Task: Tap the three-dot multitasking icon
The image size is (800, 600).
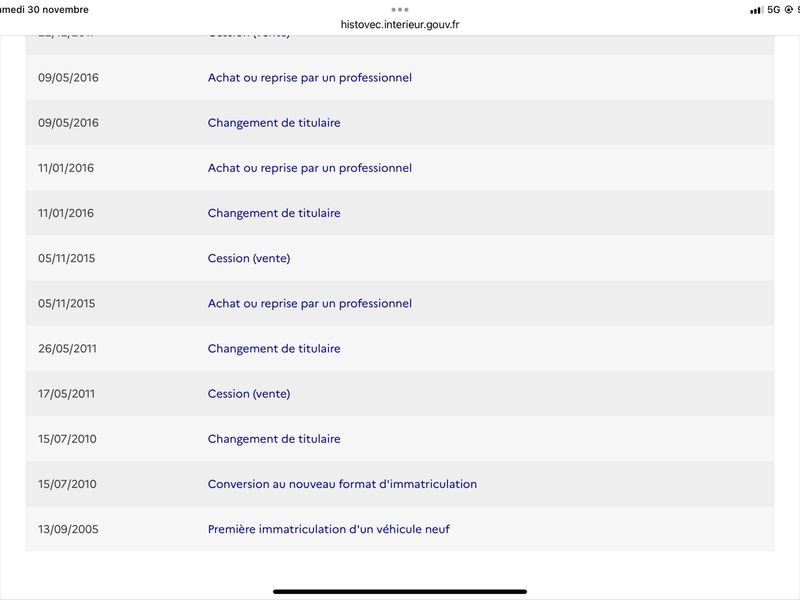Action: [x=399, y=9]
